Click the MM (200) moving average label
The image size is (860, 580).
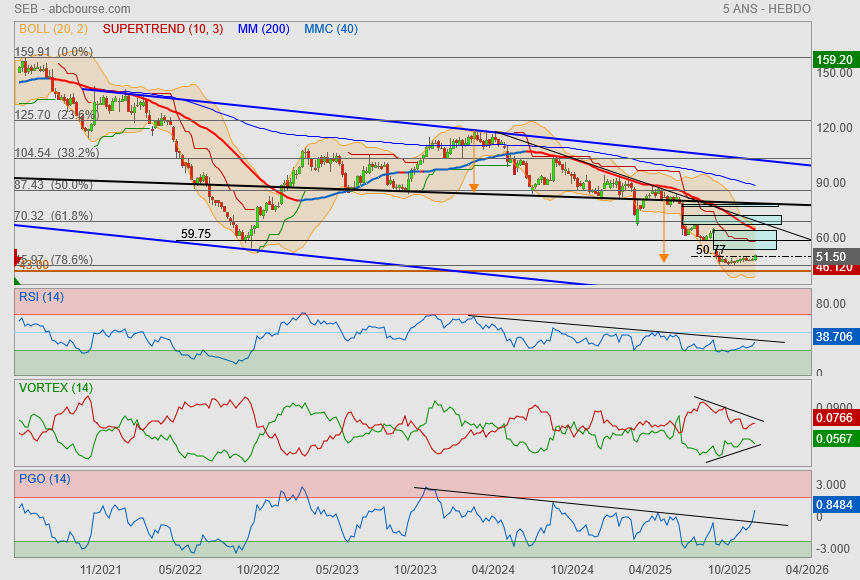(263, 29)
